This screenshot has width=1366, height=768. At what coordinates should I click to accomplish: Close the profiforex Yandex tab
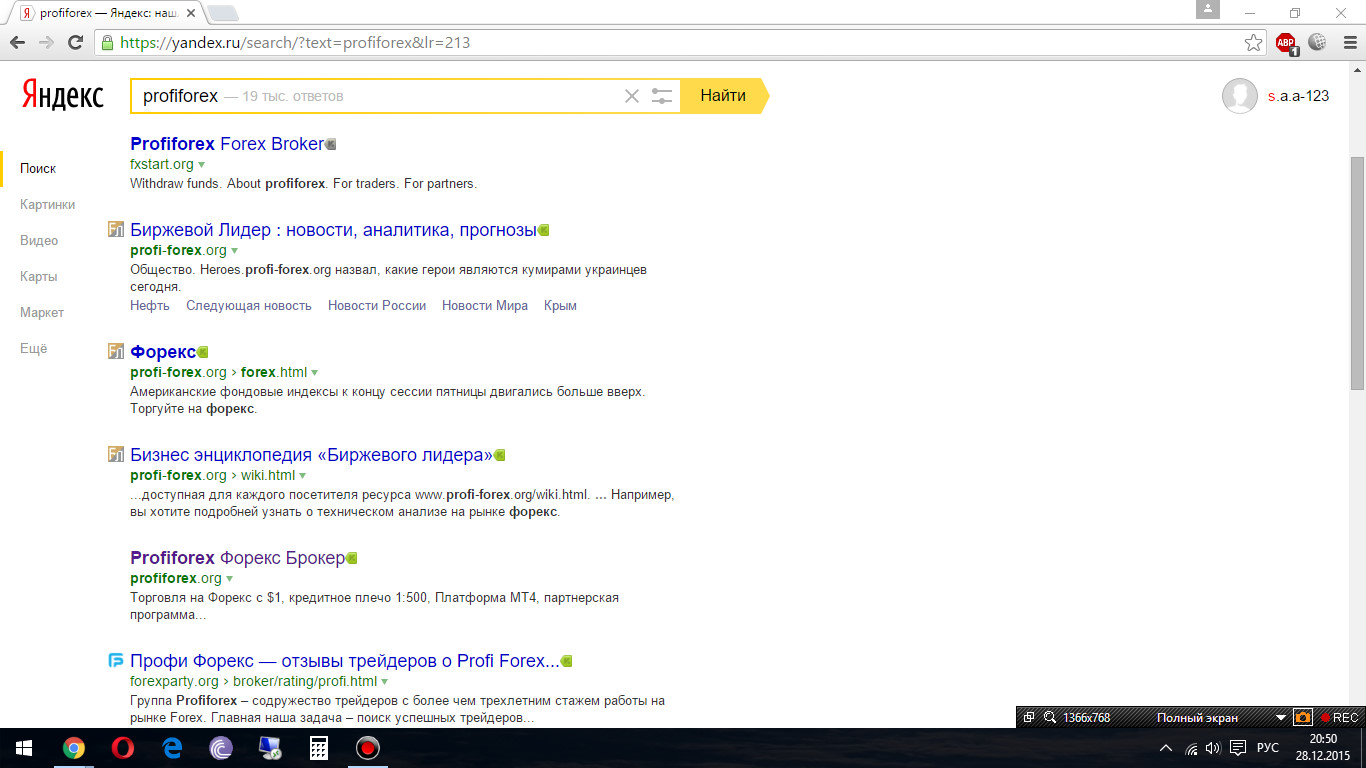[x=192, y=13]
